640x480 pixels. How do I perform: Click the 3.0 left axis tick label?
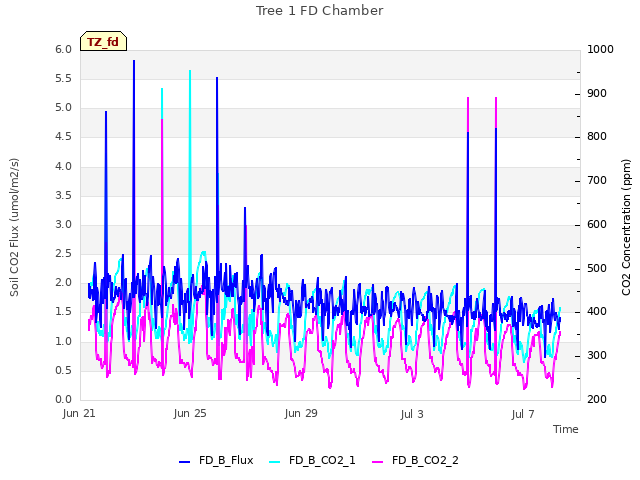(63, 224)
